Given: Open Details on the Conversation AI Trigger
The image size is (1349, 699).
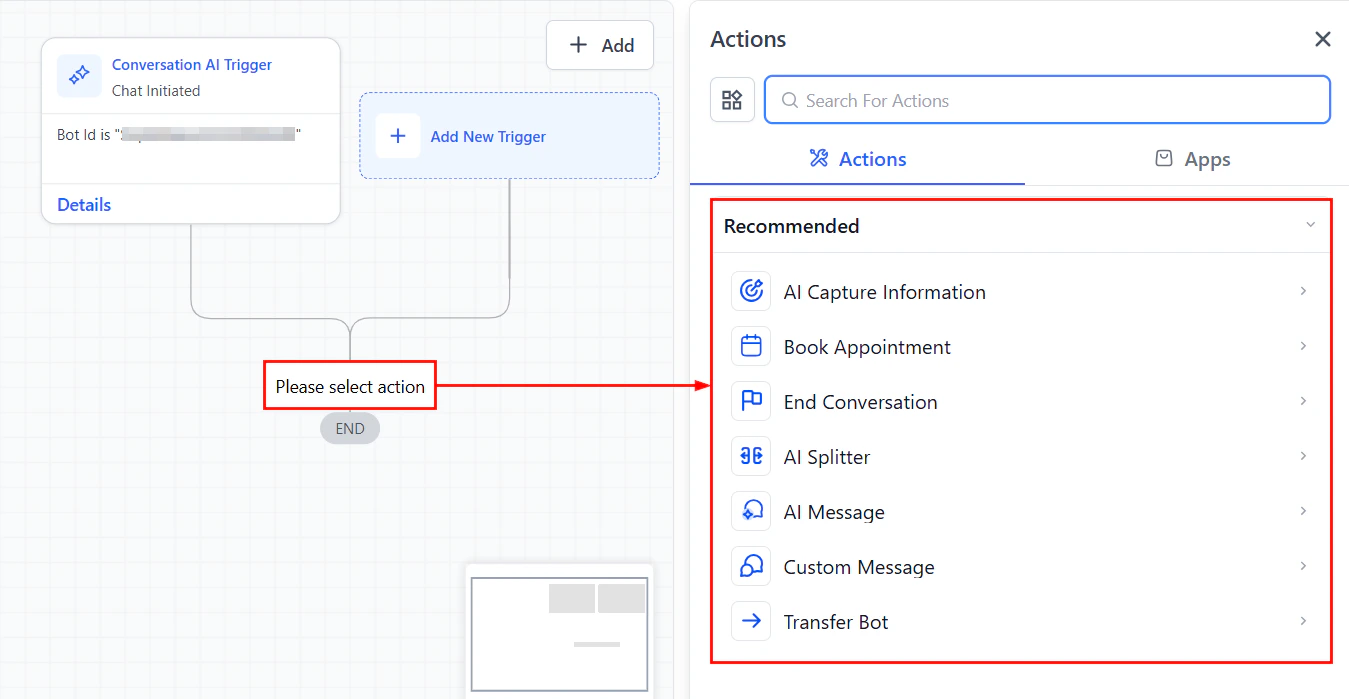Looking at the screenshot, I should pyautogui.click(x=83, y=204).
